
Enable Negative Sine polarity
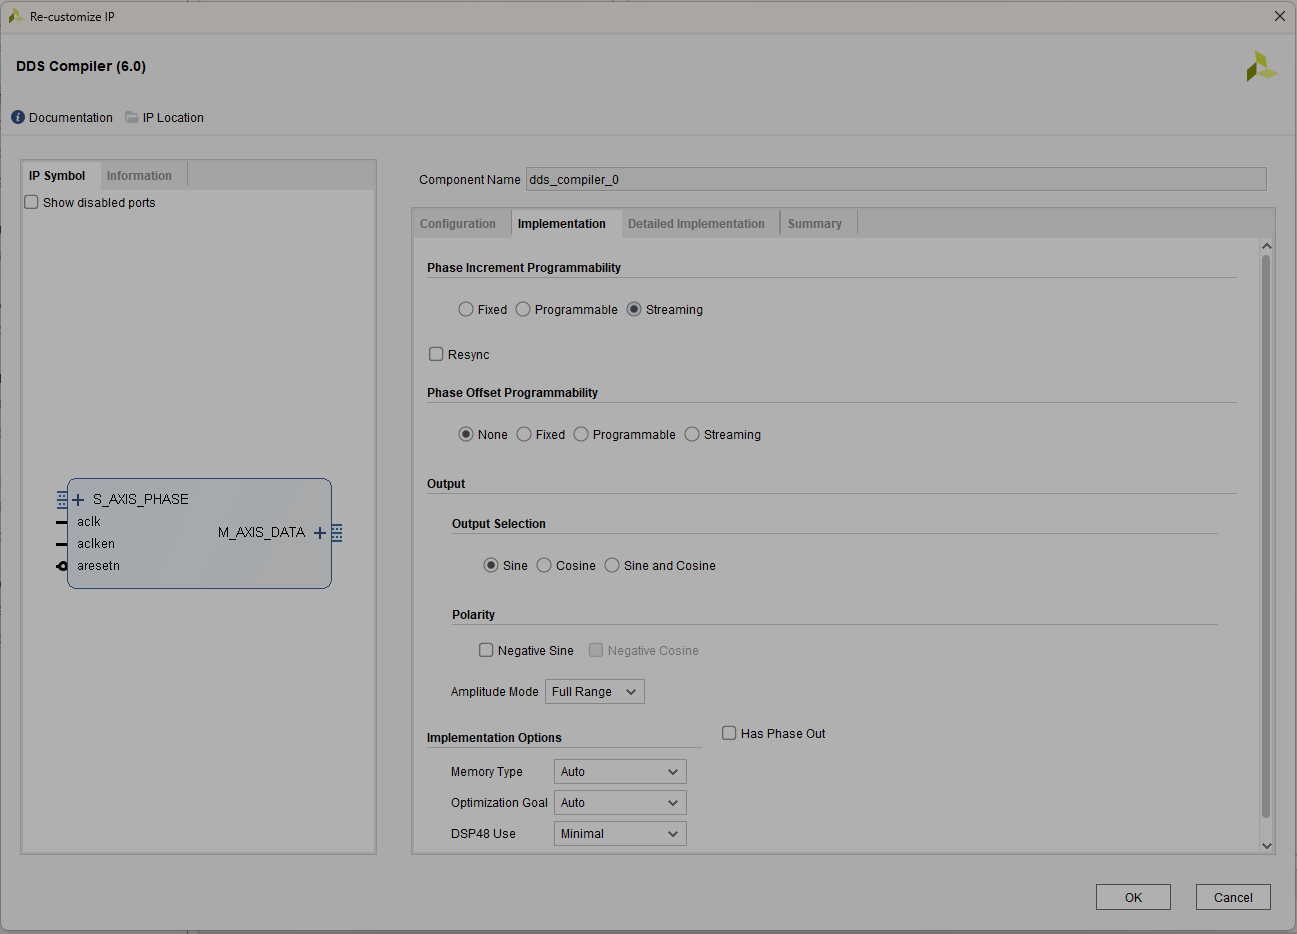[486, 650]
